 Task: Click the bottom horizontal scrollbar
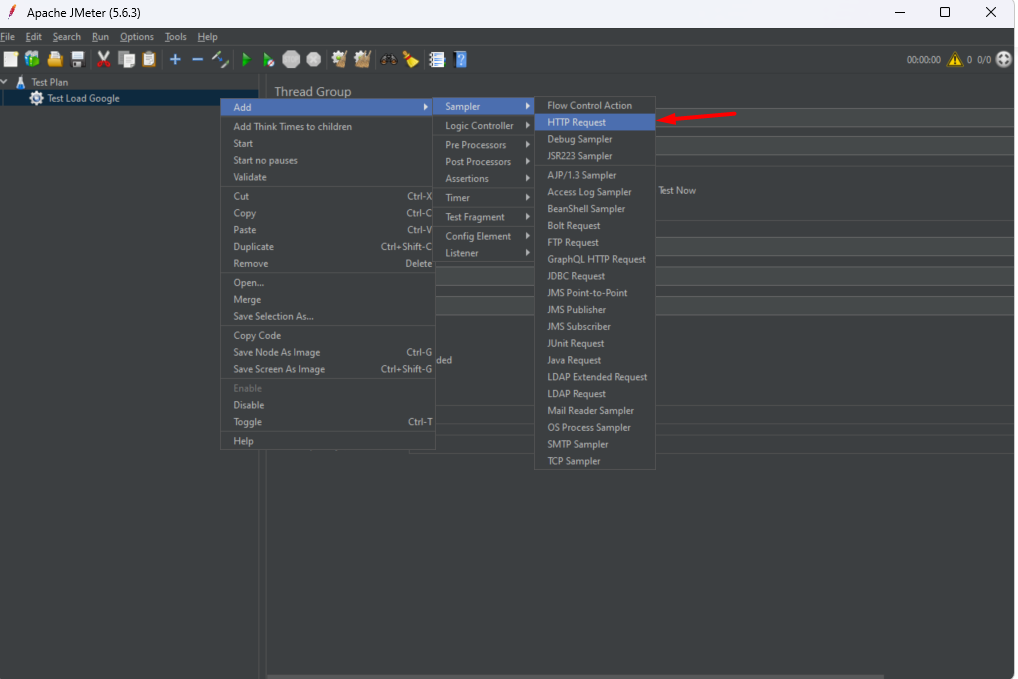575,677
